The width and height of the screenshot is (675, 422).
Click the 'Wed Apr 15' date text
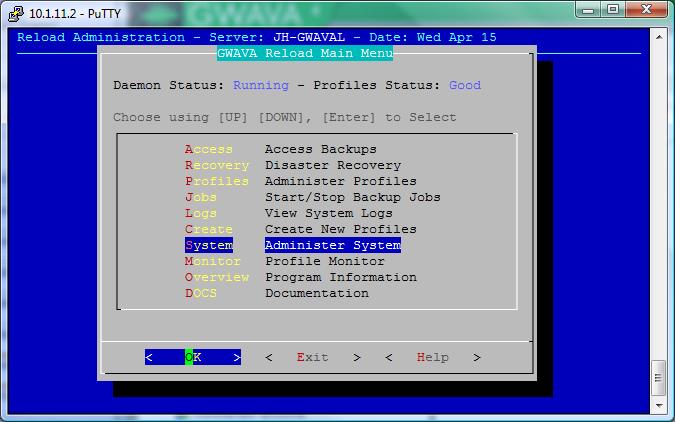[457, 37]
